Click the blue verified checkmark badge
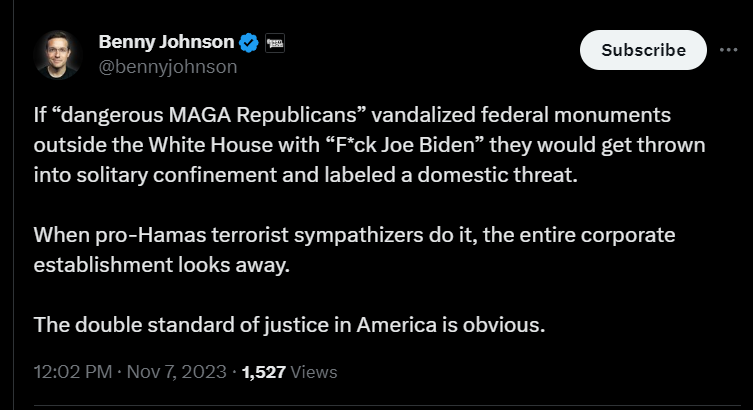Image resolution: width=753 pixels, height=410 pixels. (249, 43)
